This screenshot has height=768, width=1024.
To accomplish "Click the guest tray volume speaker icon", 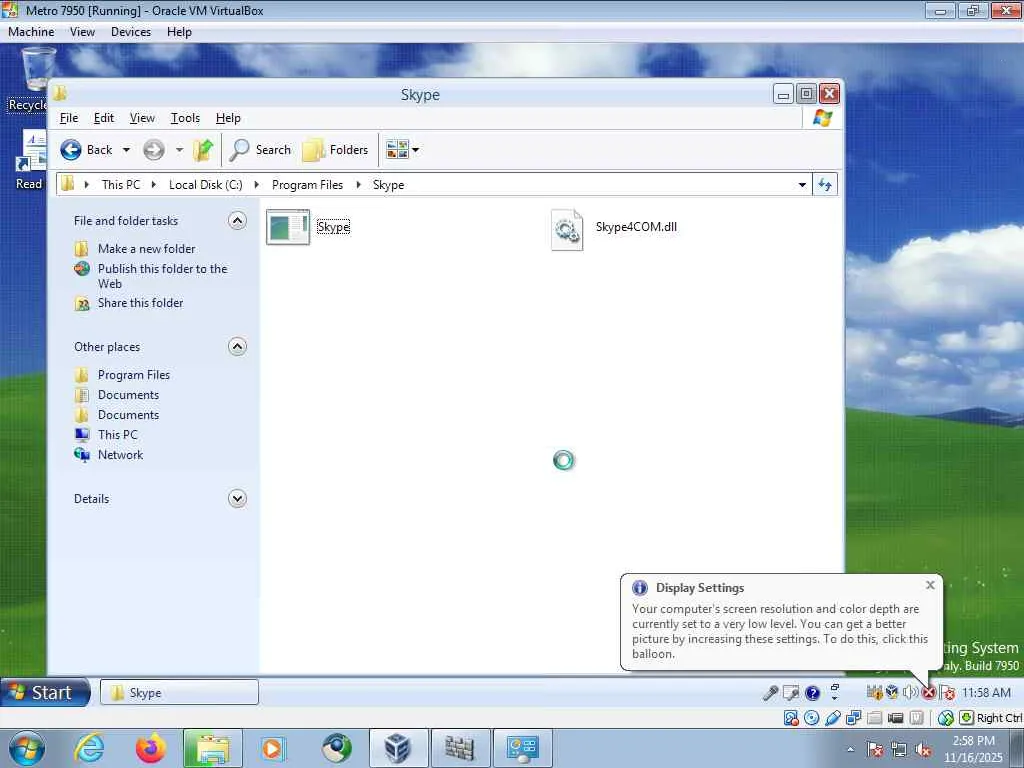I will [910, 692].
